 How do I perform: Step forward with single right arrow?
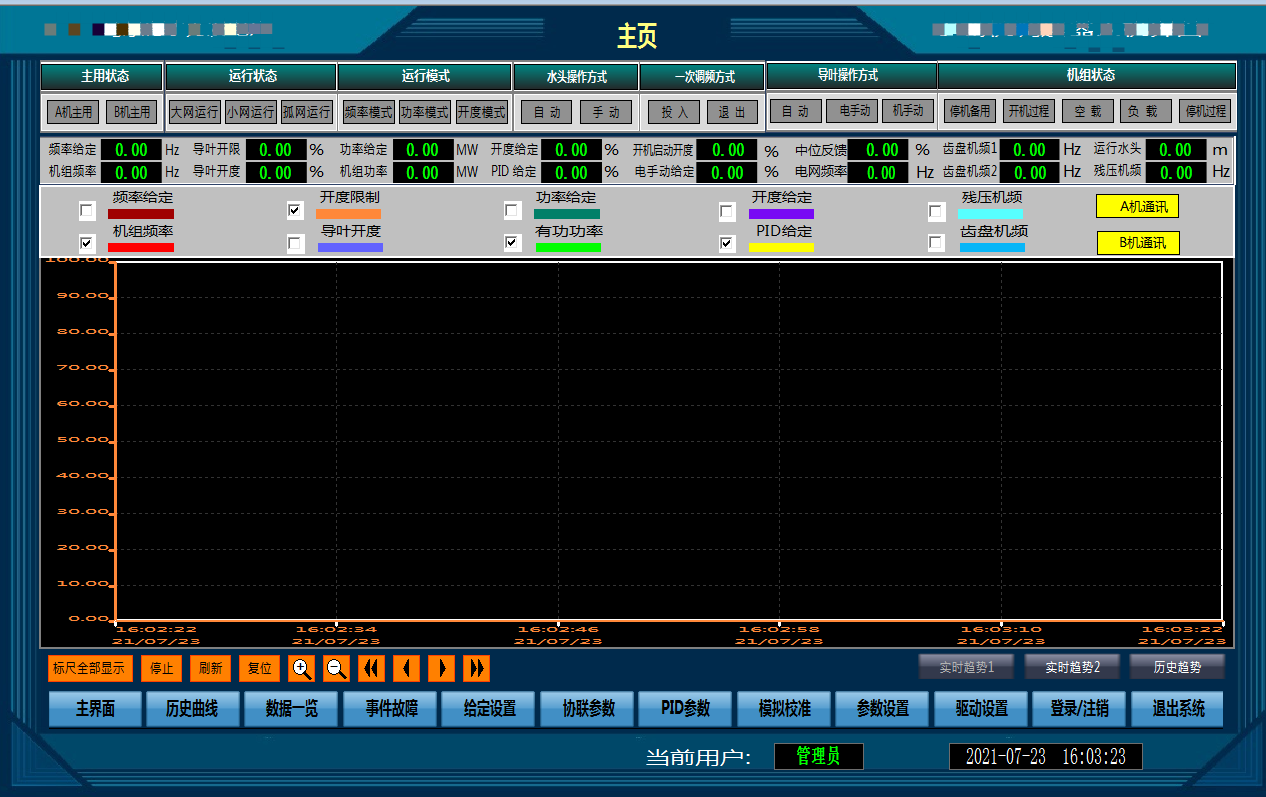point(441,668)
